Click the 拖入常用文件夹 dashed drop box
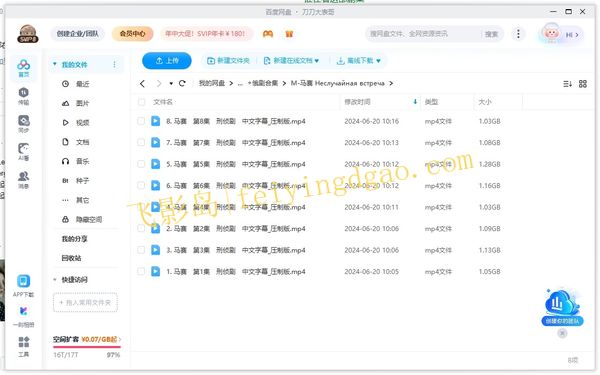The height and width of the screenshot is (375, 600). pyautogui.click(x=85, y=303)
